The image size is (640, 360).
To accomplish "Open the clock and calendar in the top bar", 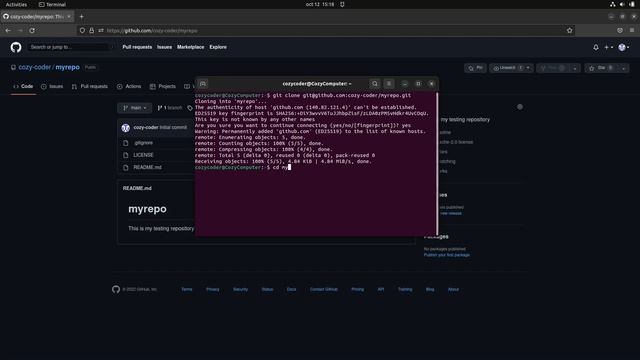I will (x=320, y=4).
